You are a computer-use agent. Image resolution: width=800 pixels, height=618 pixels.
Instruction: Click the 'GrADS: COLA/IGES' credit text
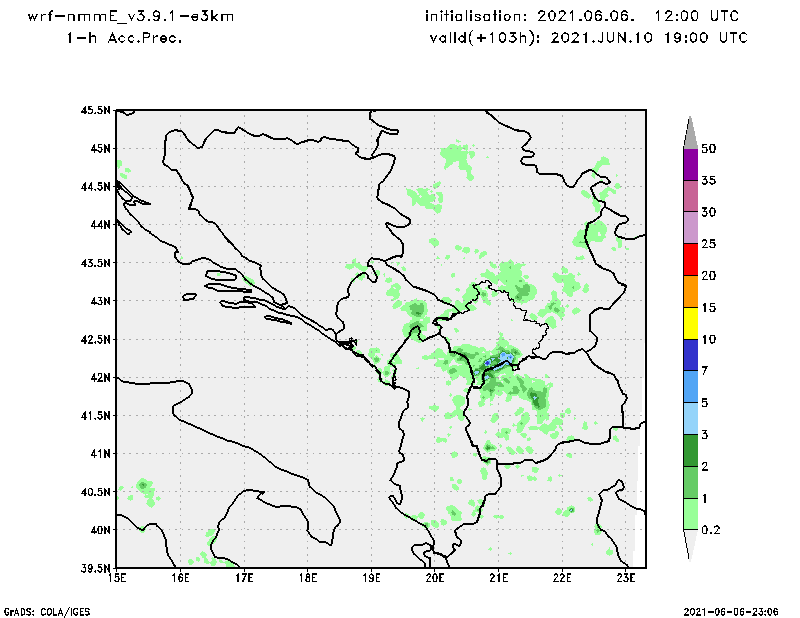(x=47, y=611)
